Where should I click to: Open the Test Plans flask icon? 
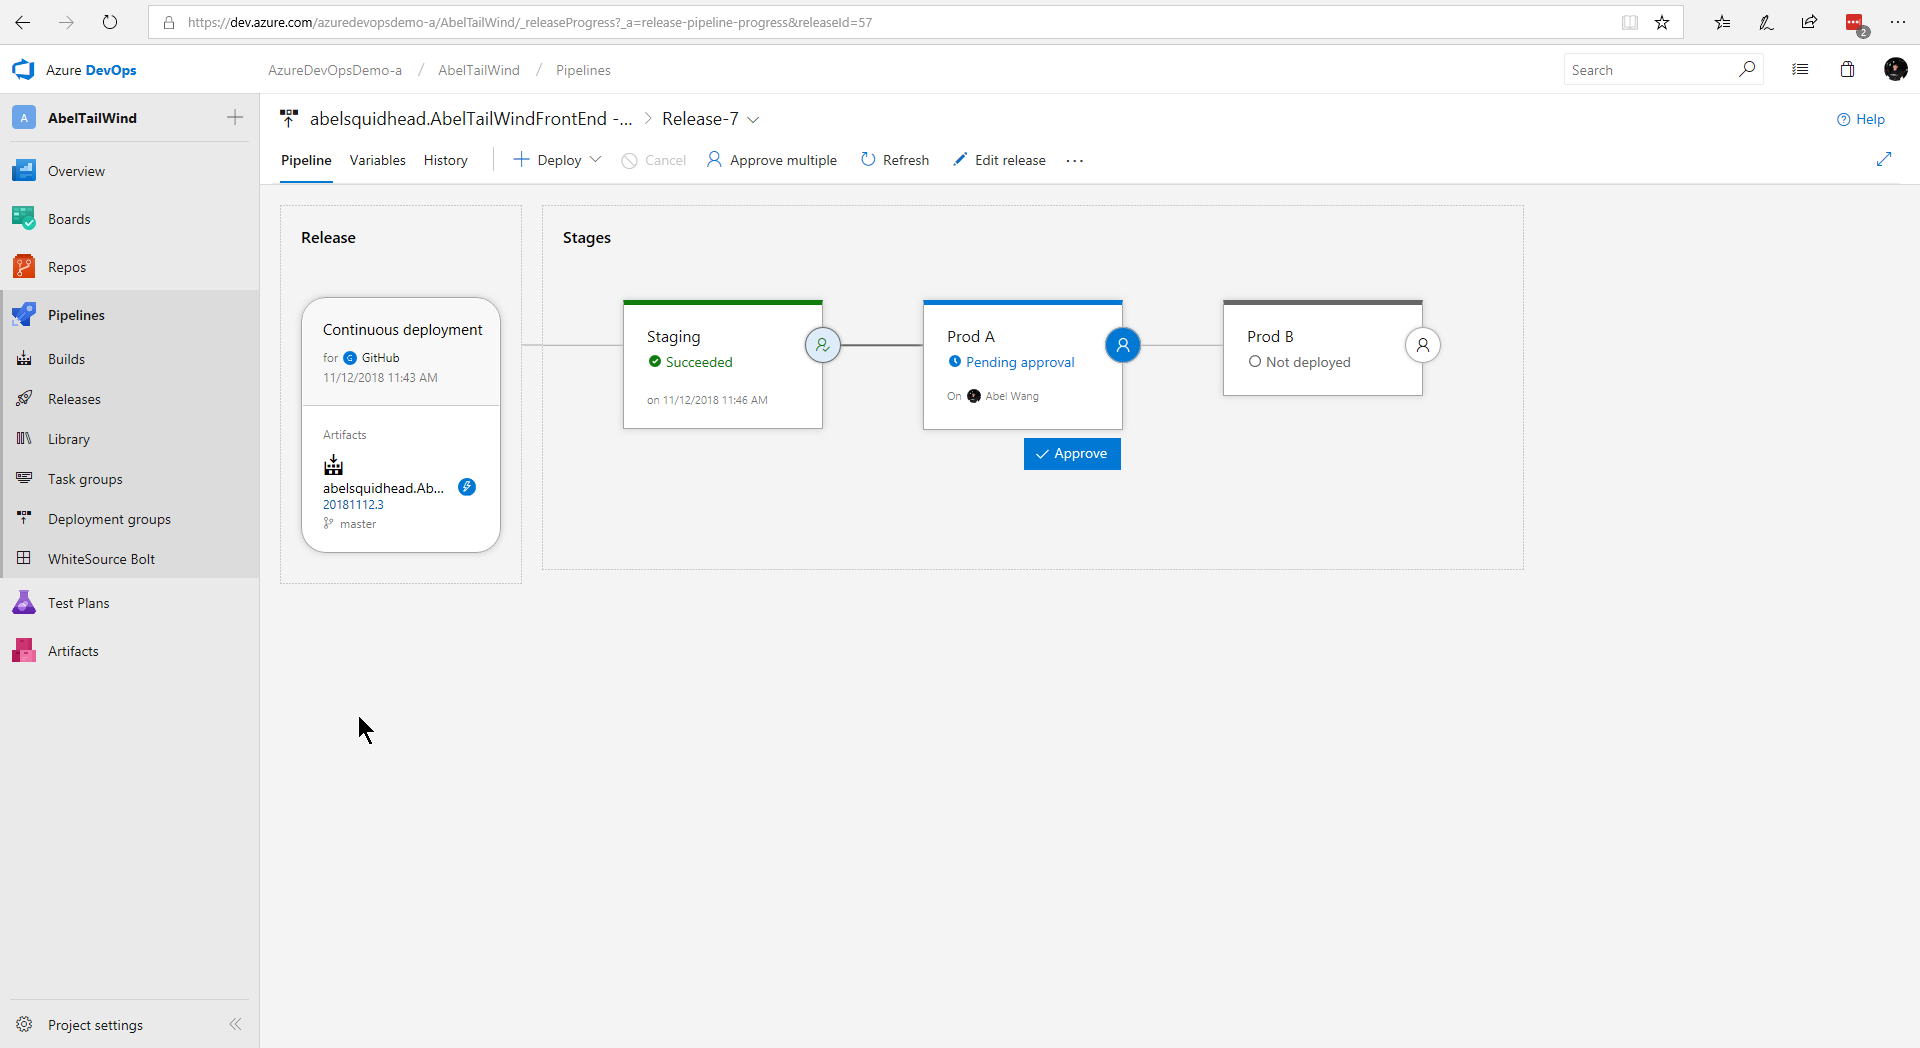(x=24, y=603)
